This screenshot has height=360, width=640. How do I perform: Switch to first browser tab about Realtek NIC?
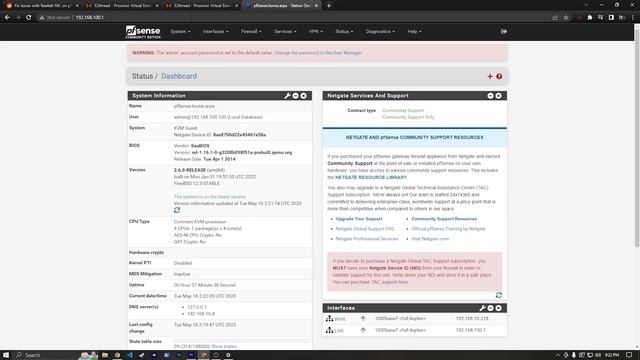coord(42,6)
